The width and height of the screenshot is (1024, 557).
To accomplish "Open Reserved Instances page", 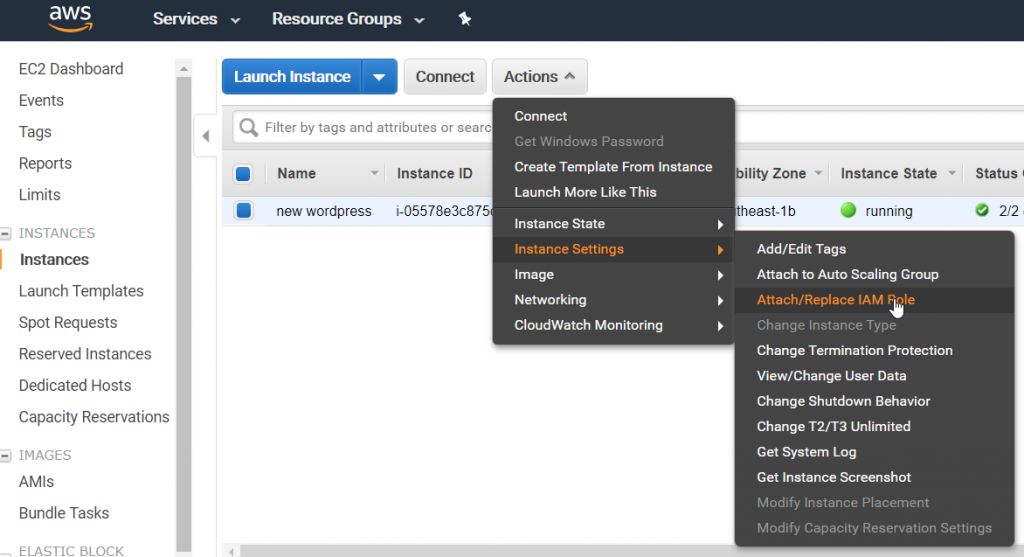I will point(85,354).
